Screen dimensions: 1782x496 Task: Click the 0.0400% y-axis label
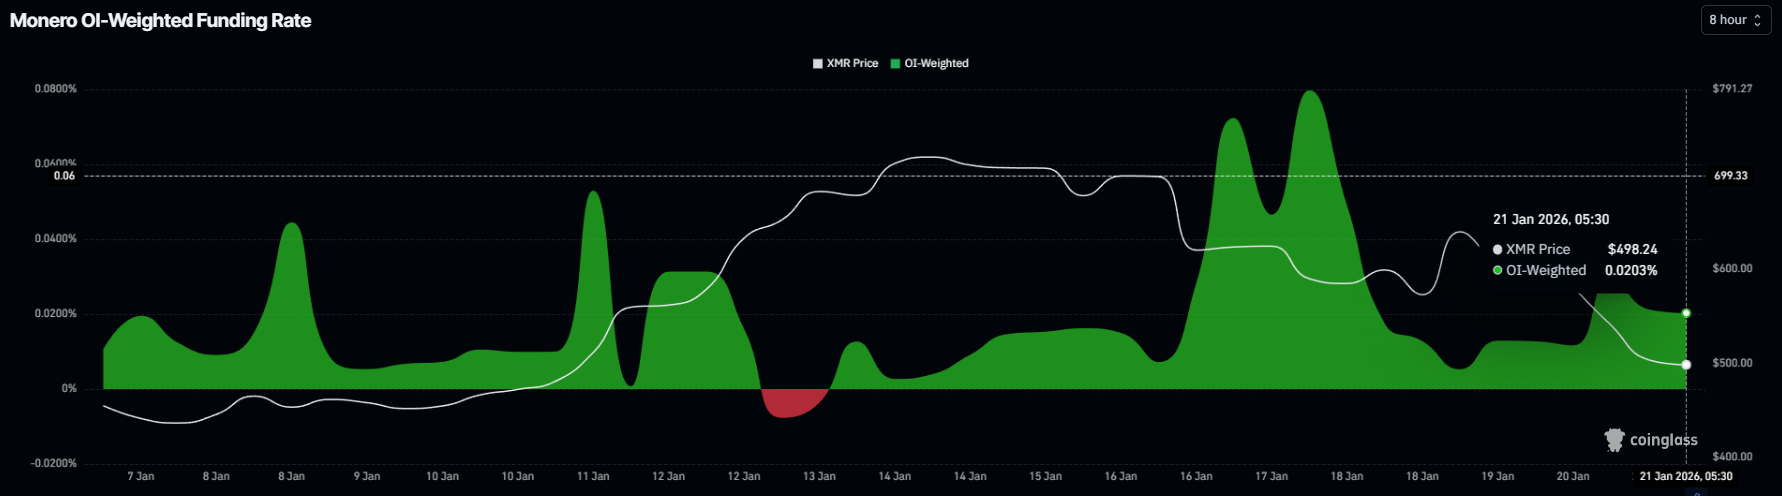(55, 238)
